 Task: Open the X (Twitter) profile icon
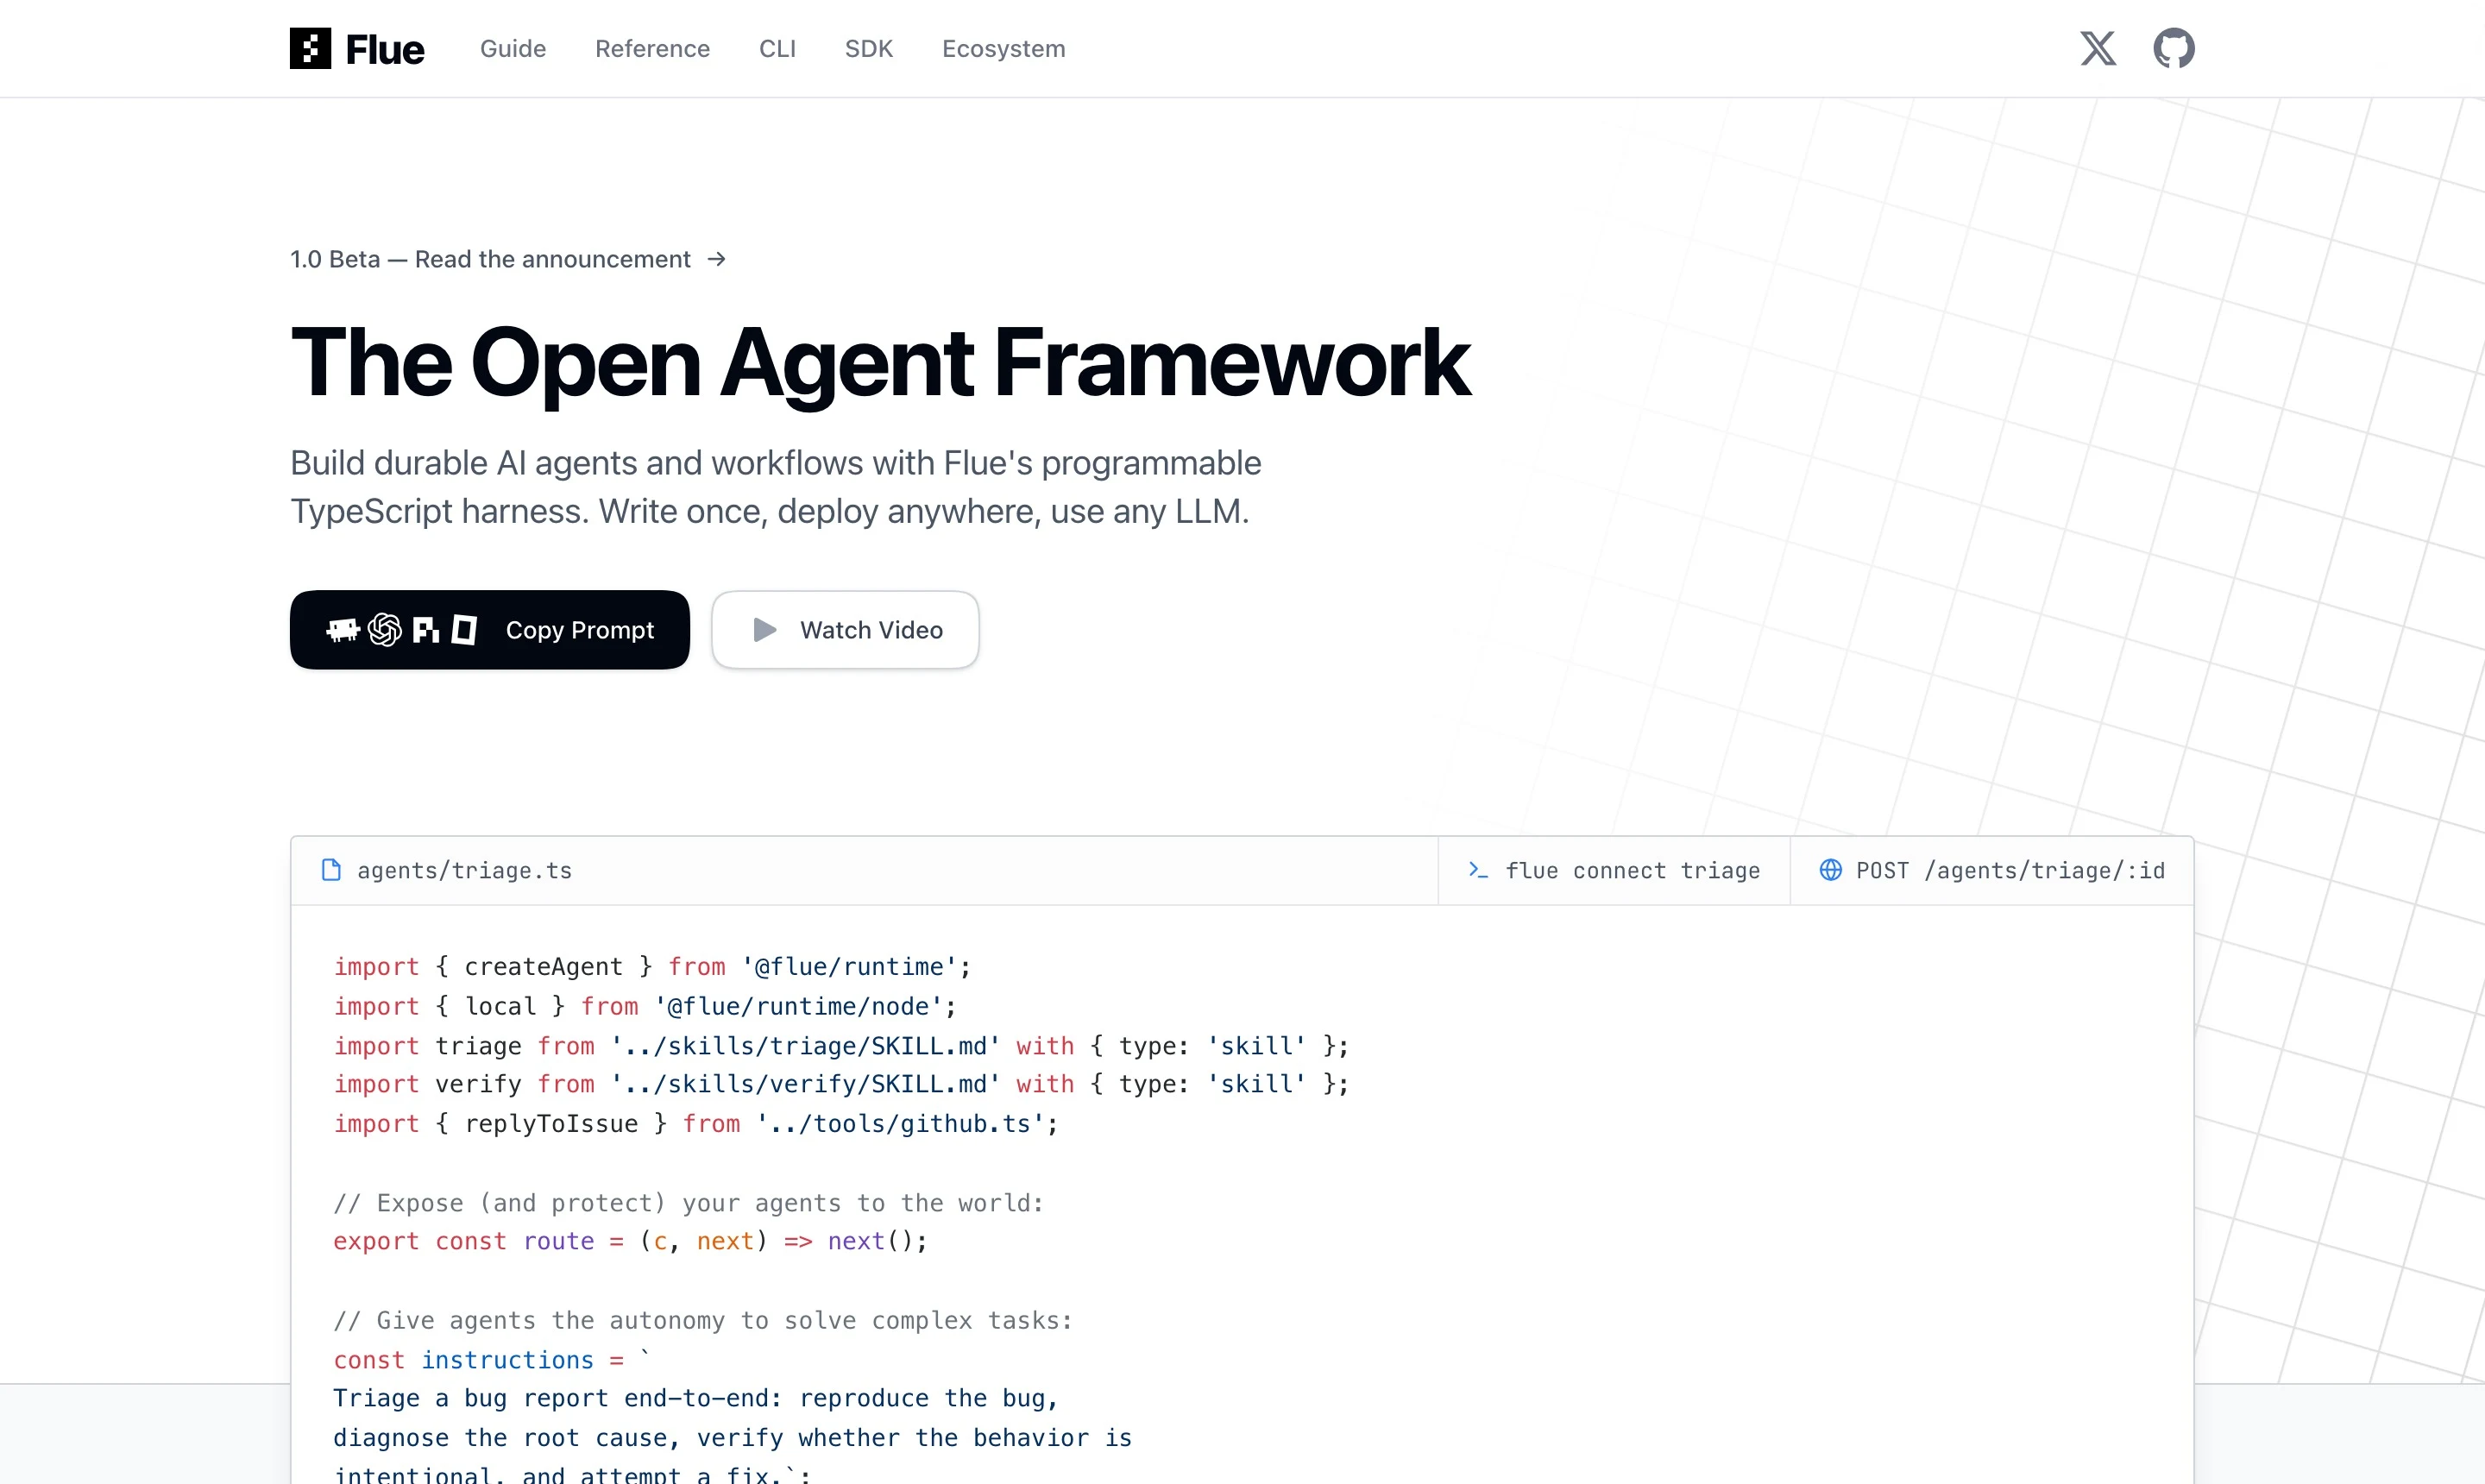[x=2098, y=48]
